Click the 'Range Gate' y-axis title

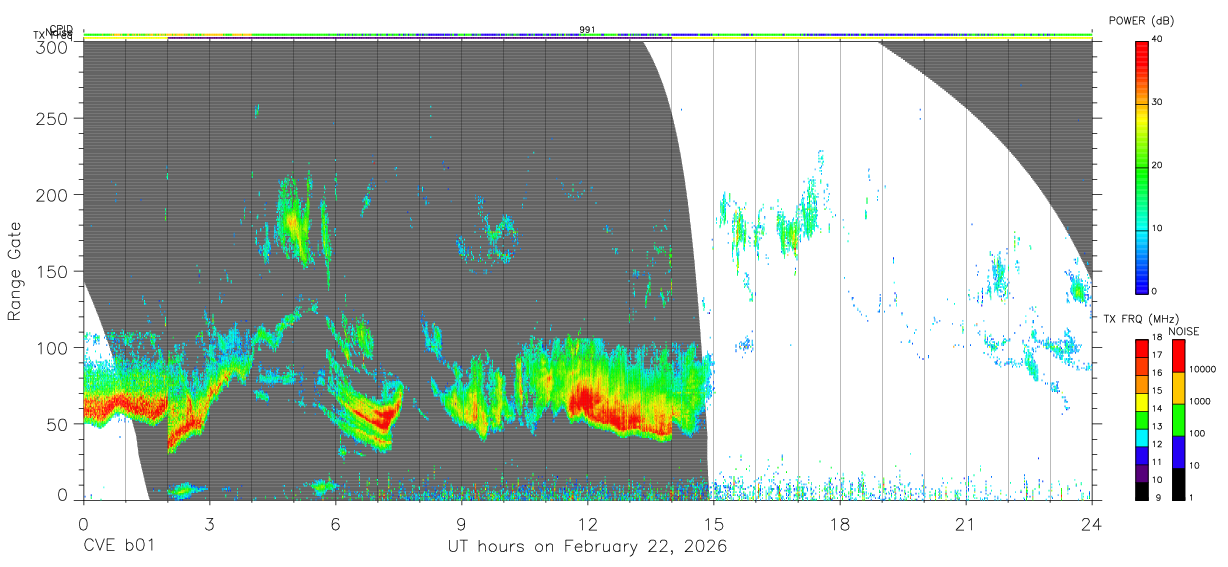pos(15,272)
